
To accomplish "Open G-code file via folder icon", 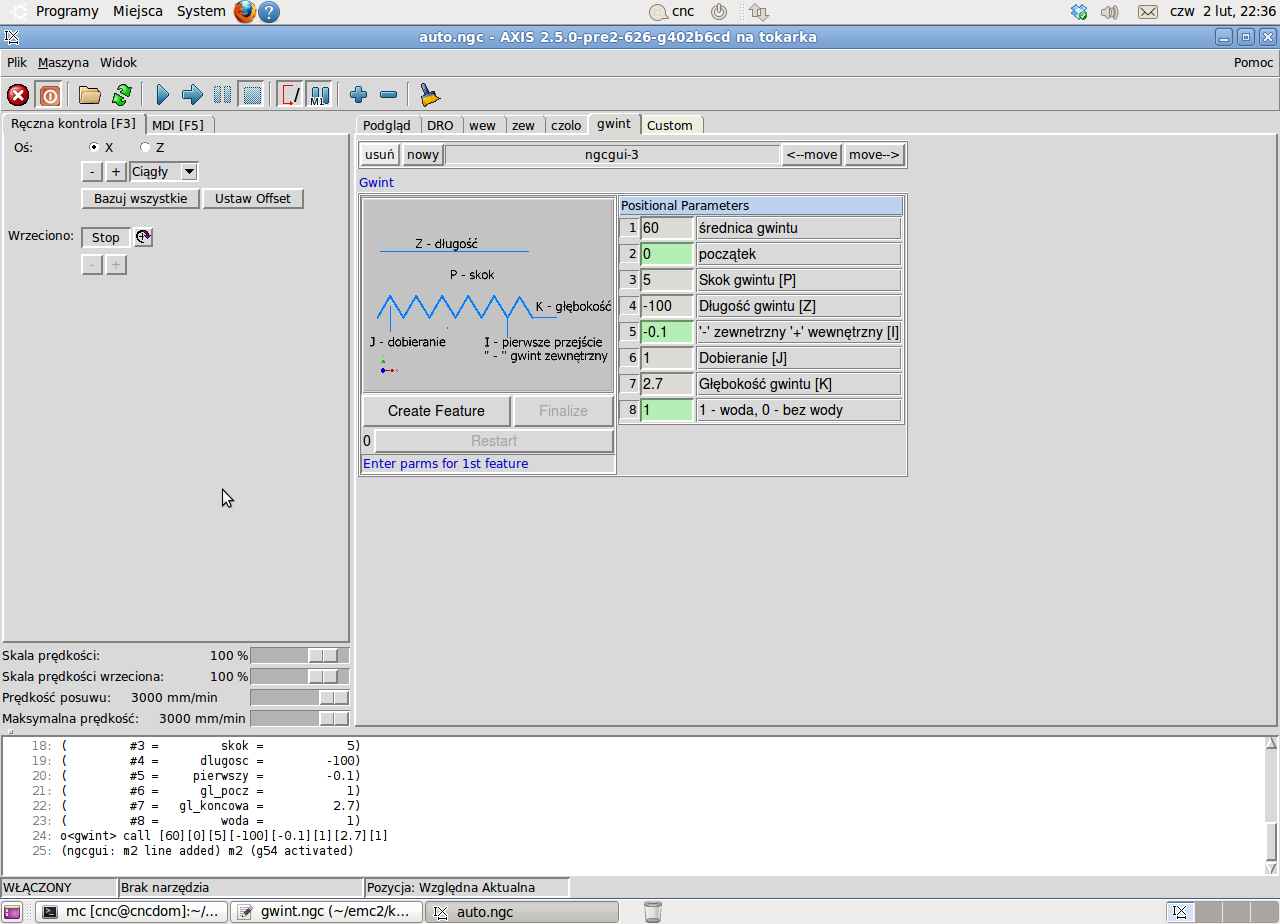I will pyautogui.click(x=90, y=95).
